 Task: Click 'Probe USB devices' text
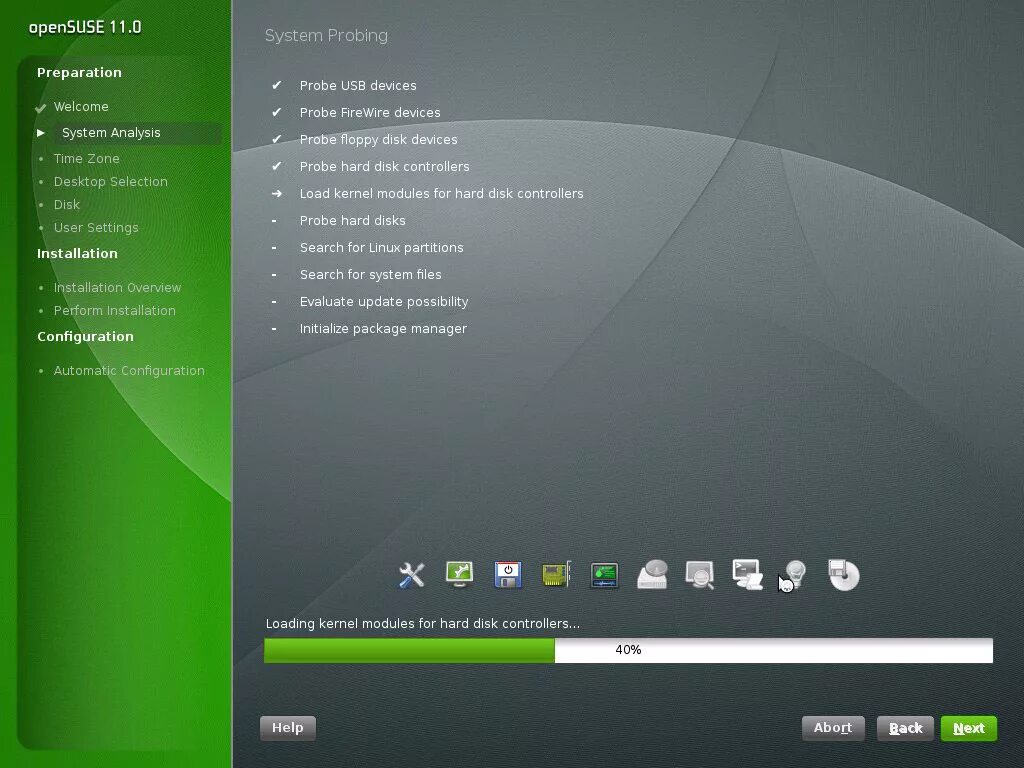point(358,86)
